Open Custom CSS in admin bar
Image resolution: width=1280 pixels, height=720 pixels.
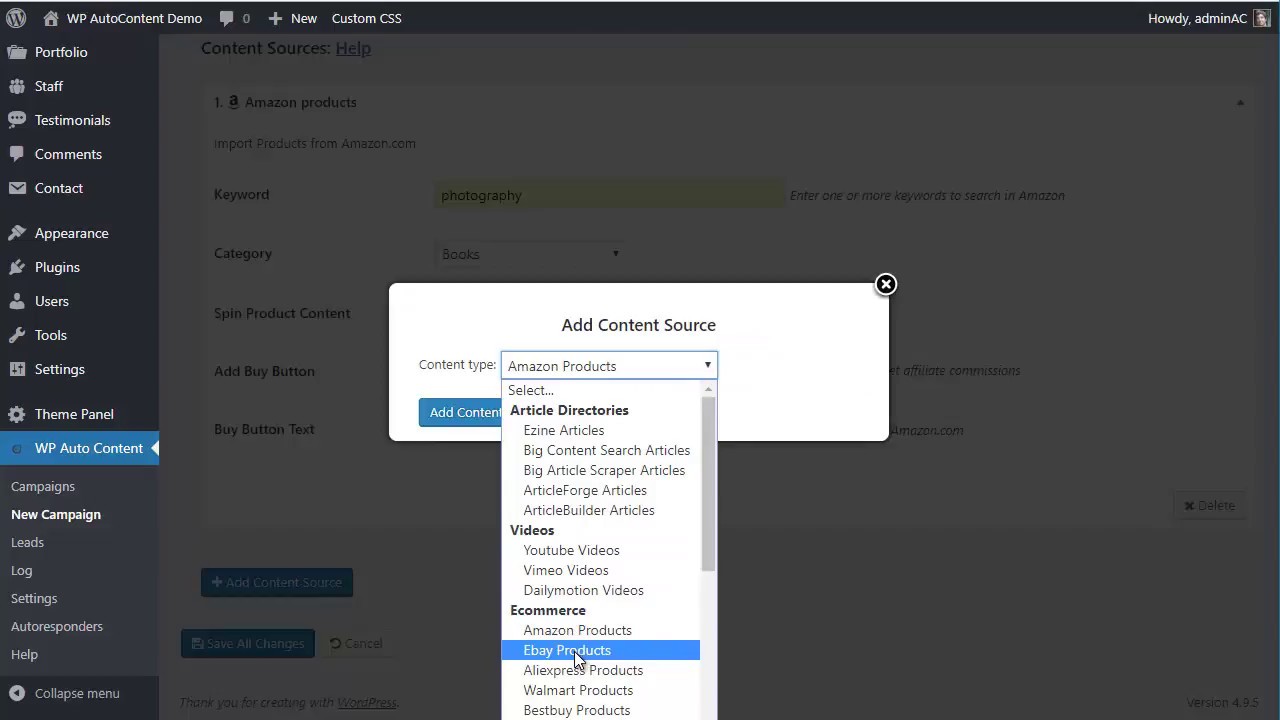pos(367,18)
